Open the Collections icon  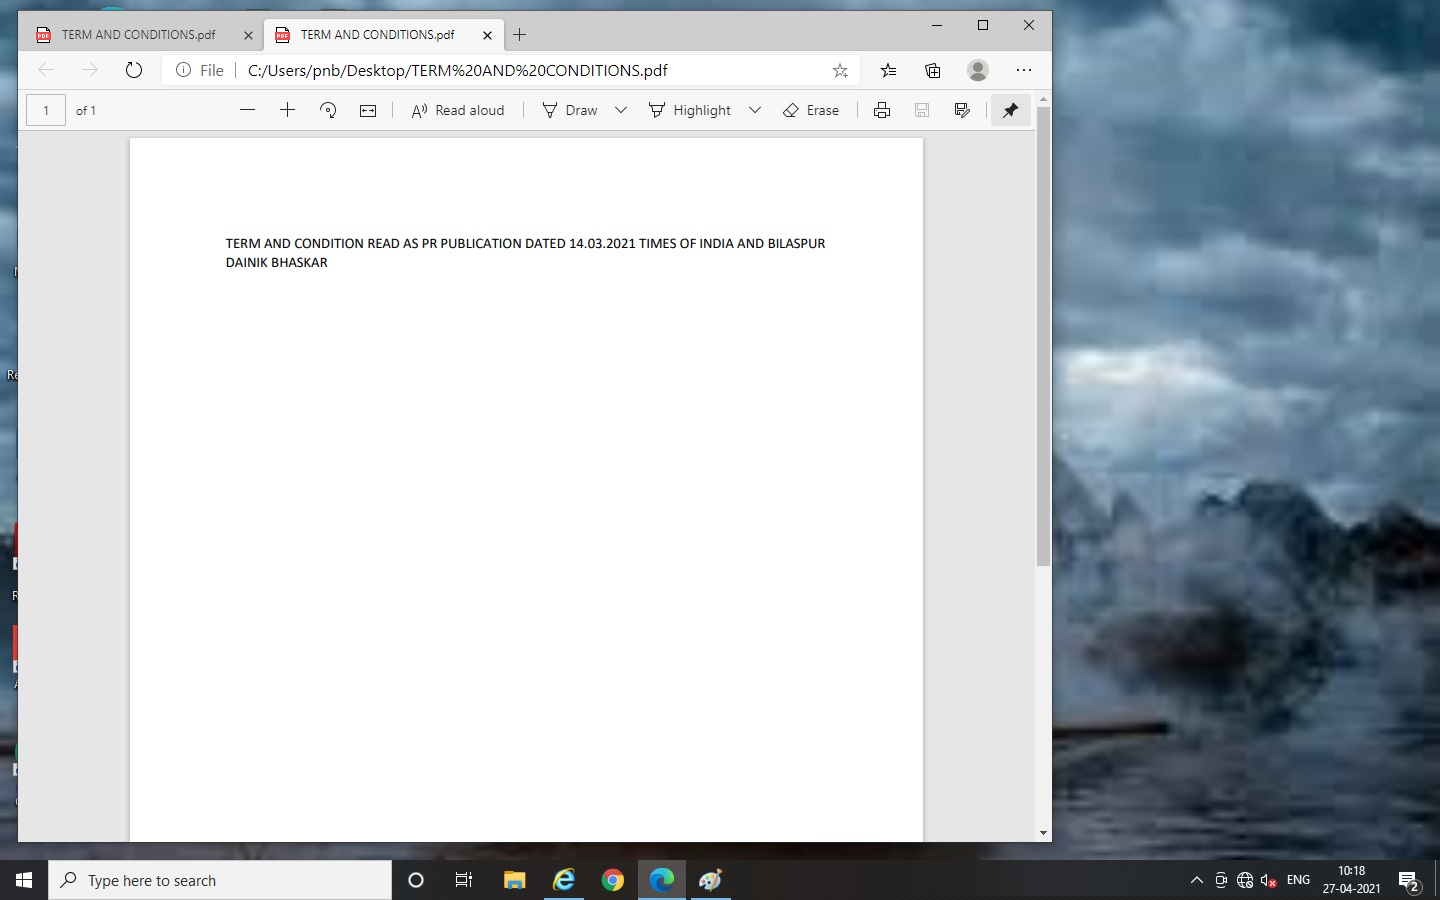932,70
